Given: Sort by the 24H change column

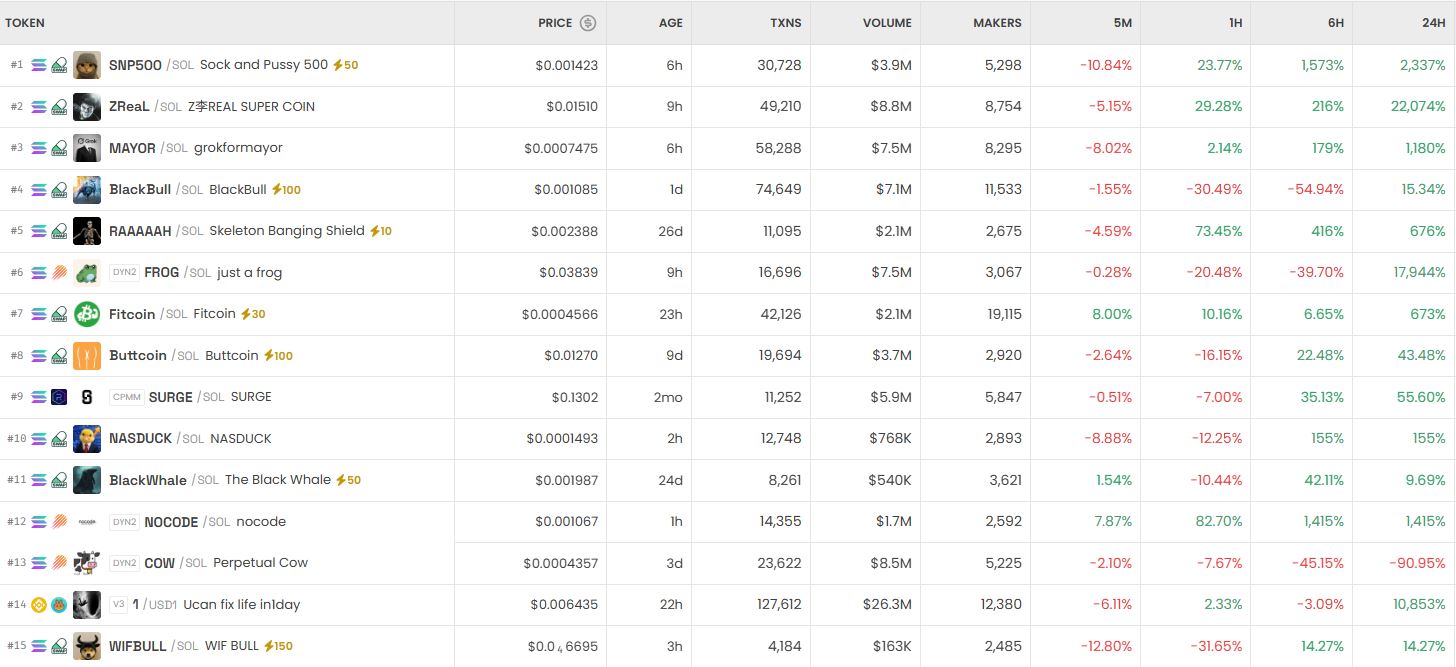Looking at the screenshot, I should coord(1433,23).
